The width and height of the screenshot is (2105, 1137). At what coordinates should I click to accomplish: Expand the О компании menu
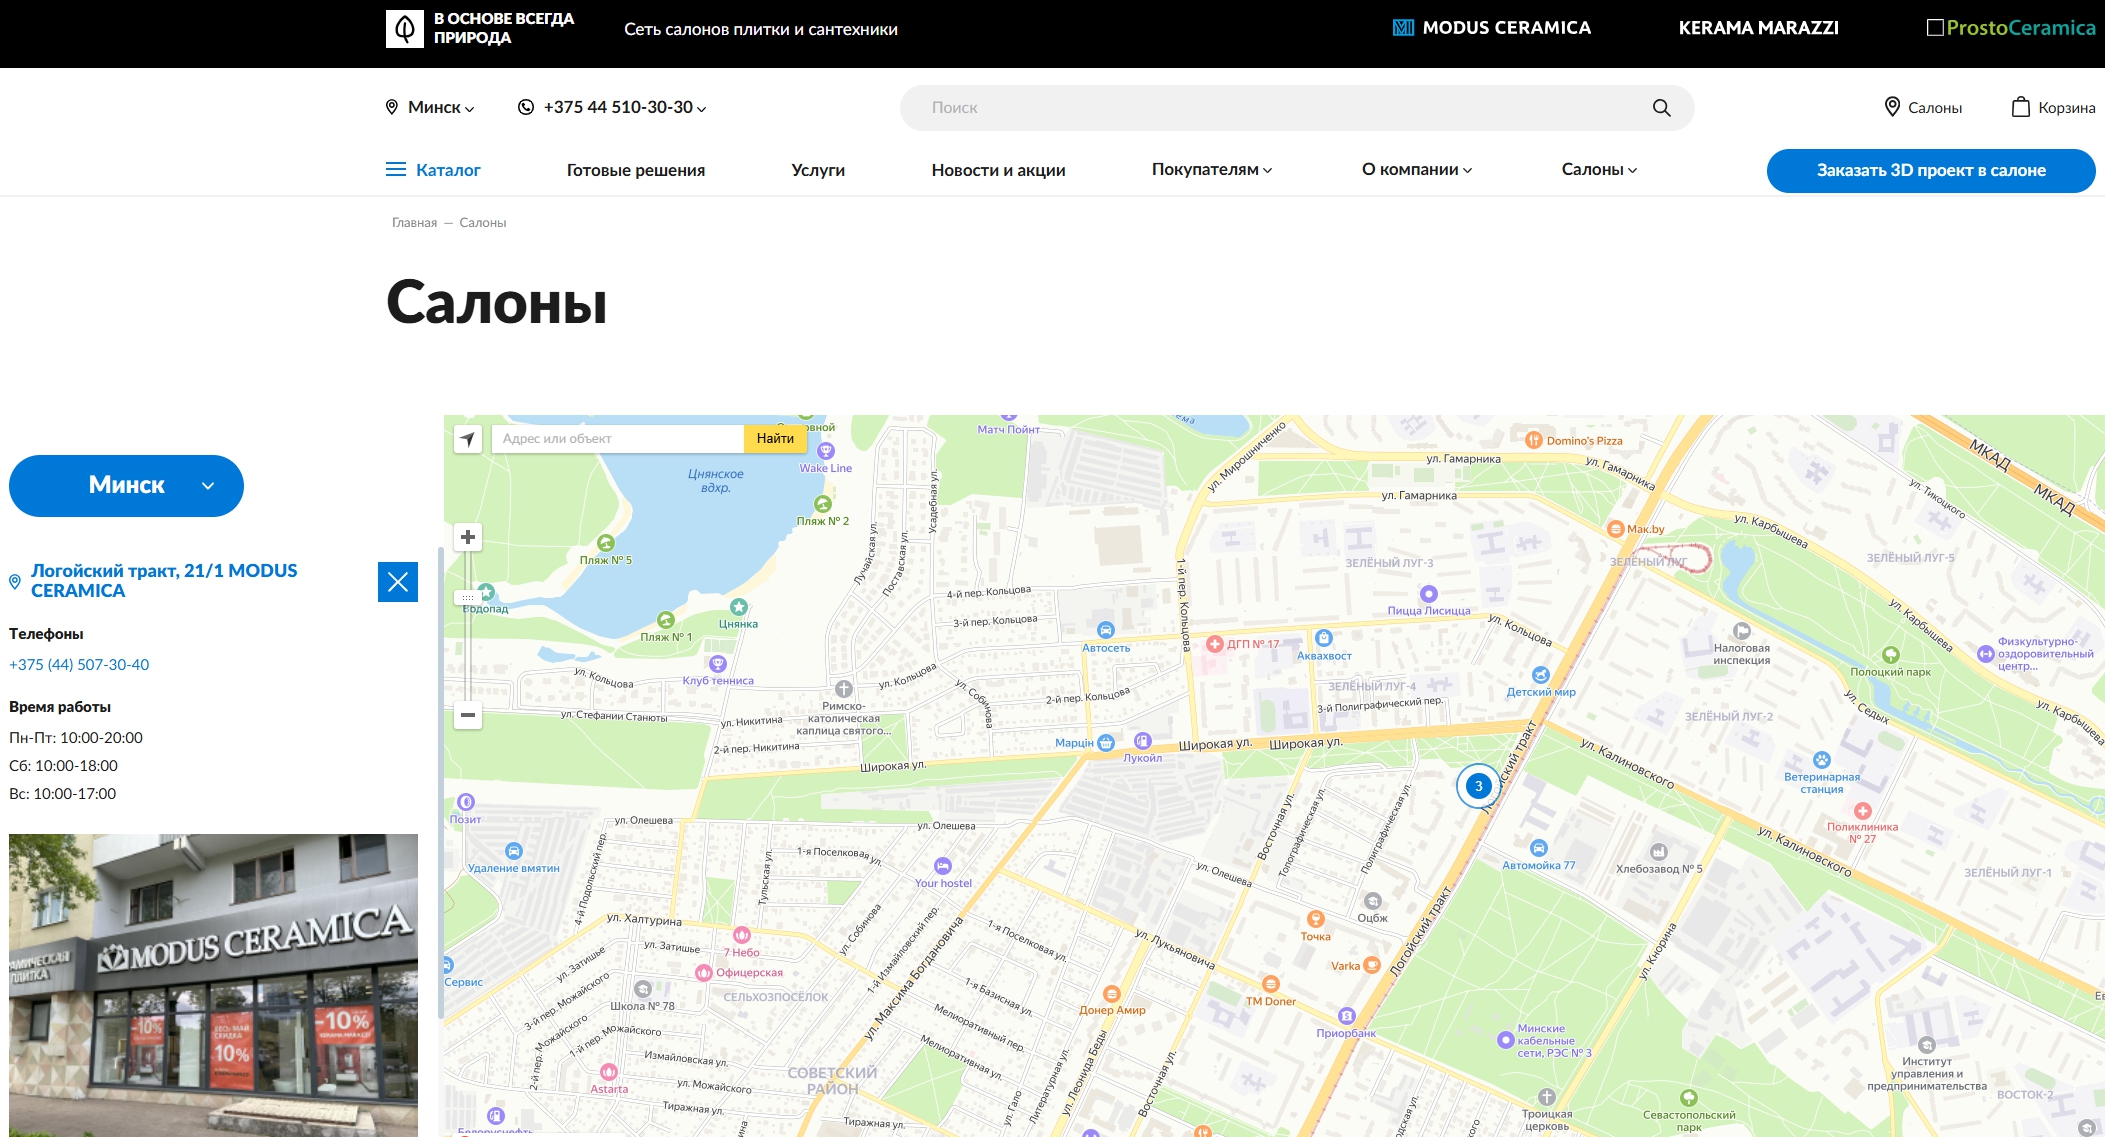[1417, 170]
